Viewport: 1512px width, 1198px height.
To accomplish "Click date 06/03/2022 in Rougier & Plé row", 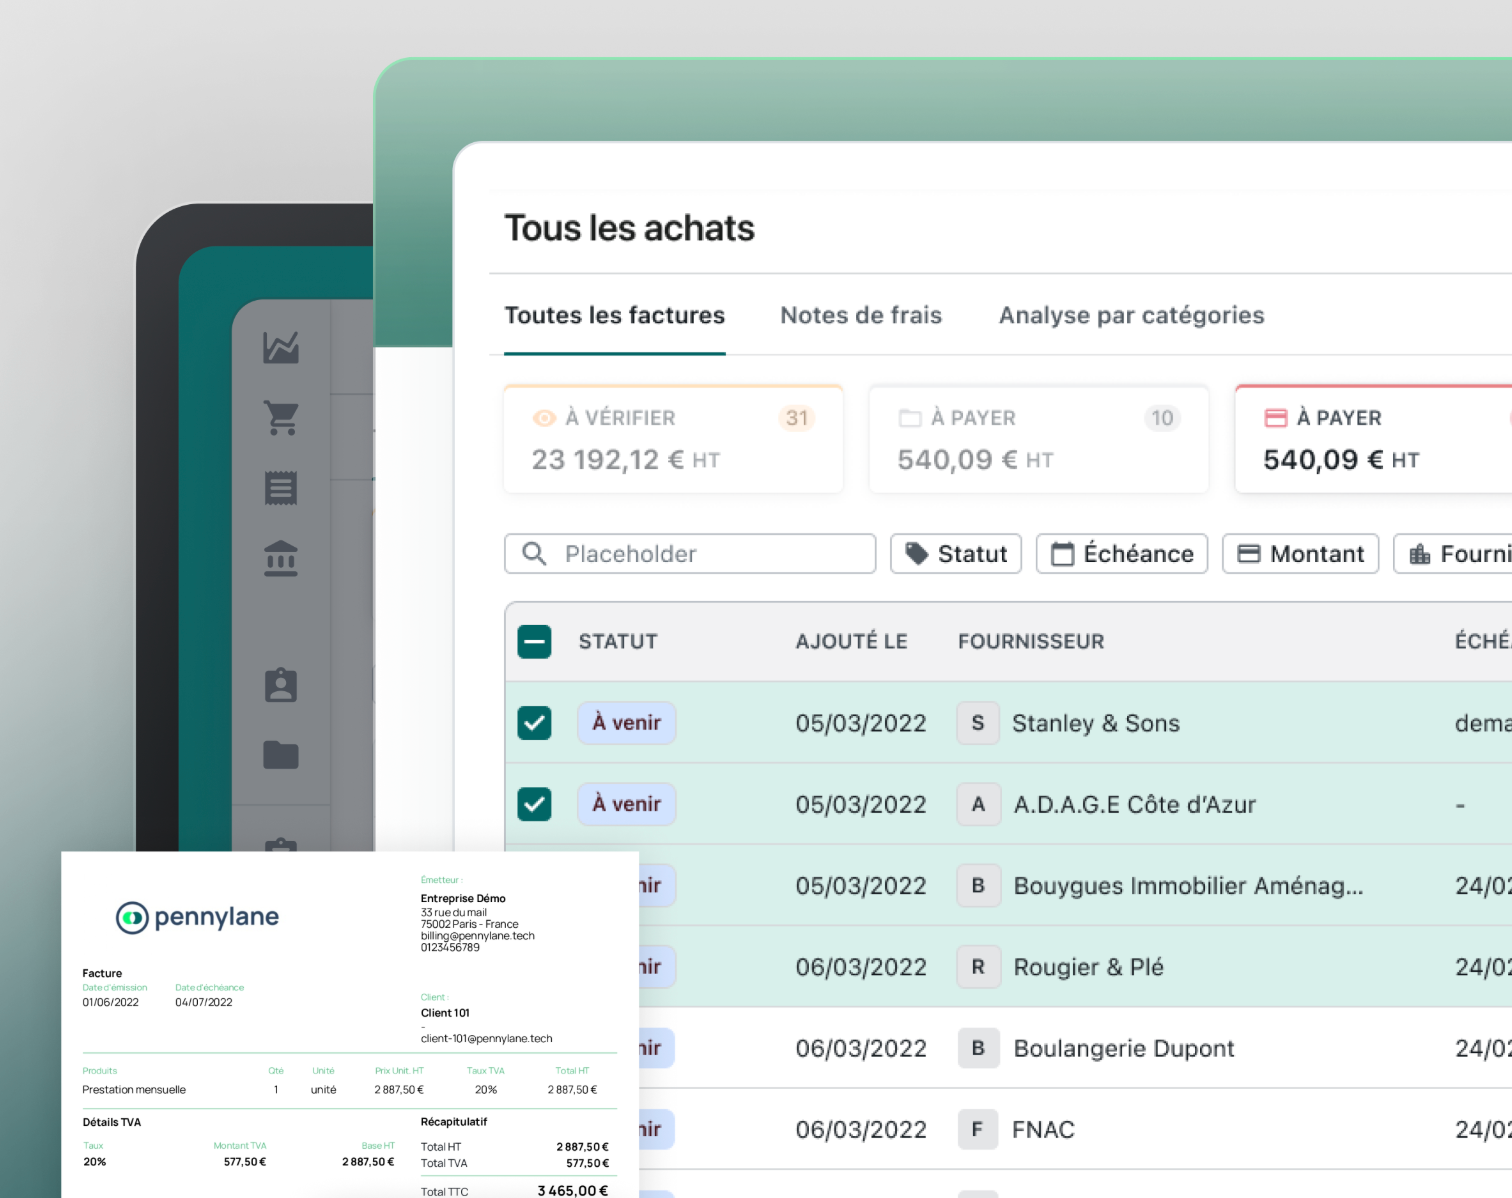I will tap(861, 967).
